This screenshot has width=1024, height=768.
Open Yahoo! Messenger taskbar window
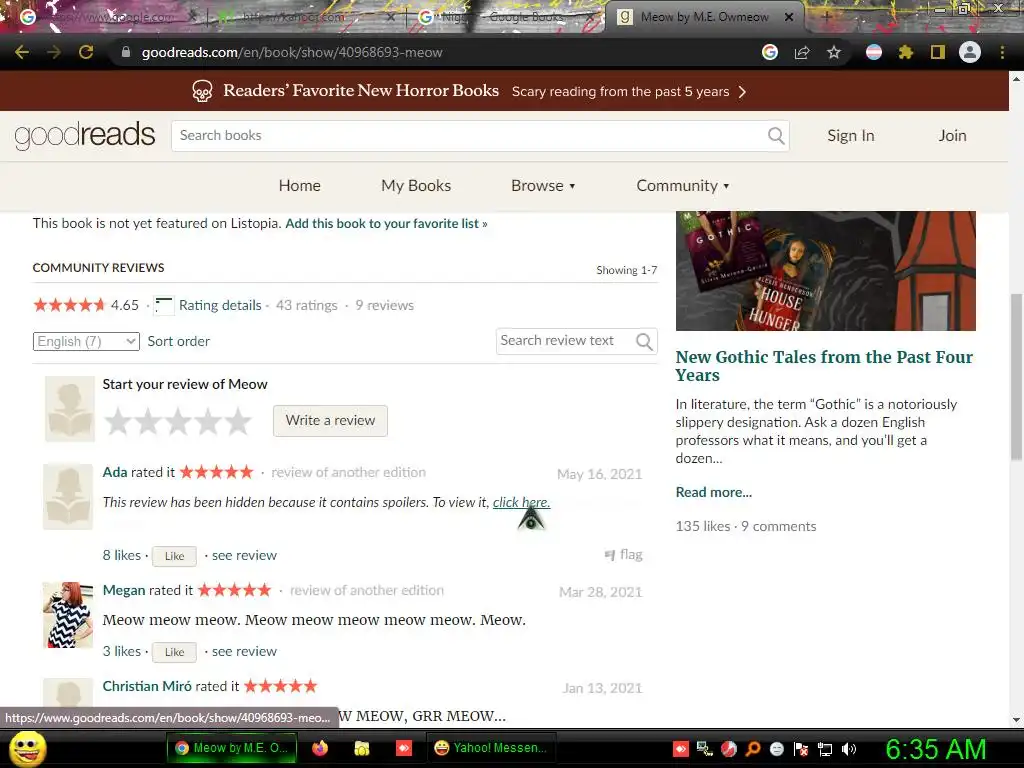[x=491, y=748]
